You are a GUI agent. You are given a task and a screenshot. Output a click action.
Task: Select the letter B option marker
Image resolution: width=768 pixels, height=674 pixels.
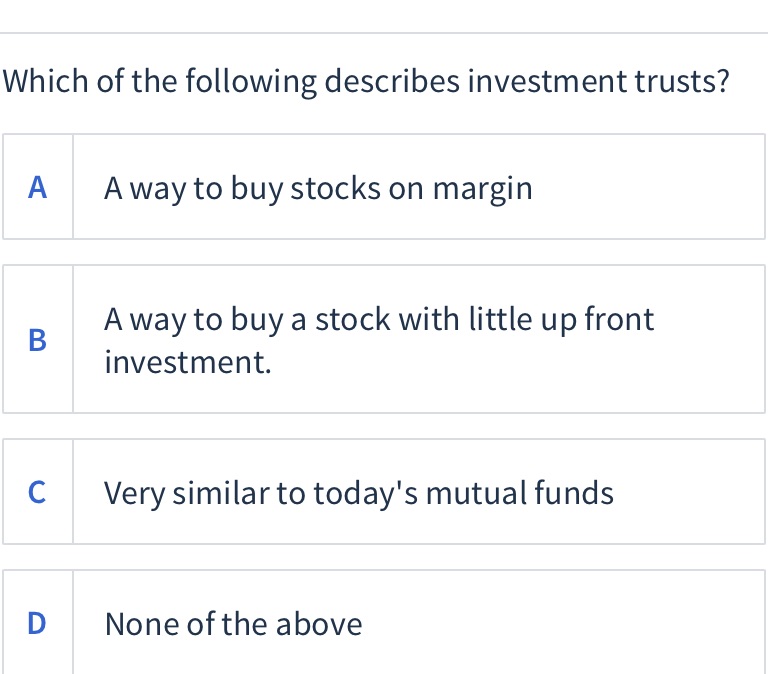pos(38,339)
